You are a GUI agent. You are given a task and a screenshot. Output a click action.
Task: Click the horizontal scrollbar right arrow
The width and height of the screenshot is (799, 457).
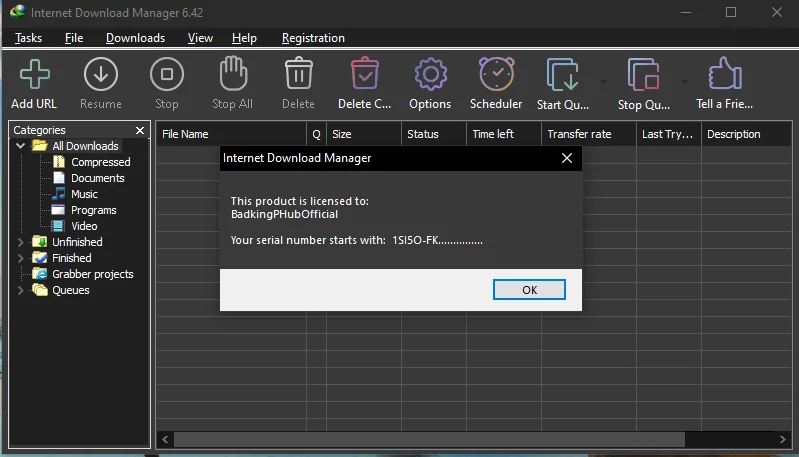pyautogui.click(x=783, y=439)
